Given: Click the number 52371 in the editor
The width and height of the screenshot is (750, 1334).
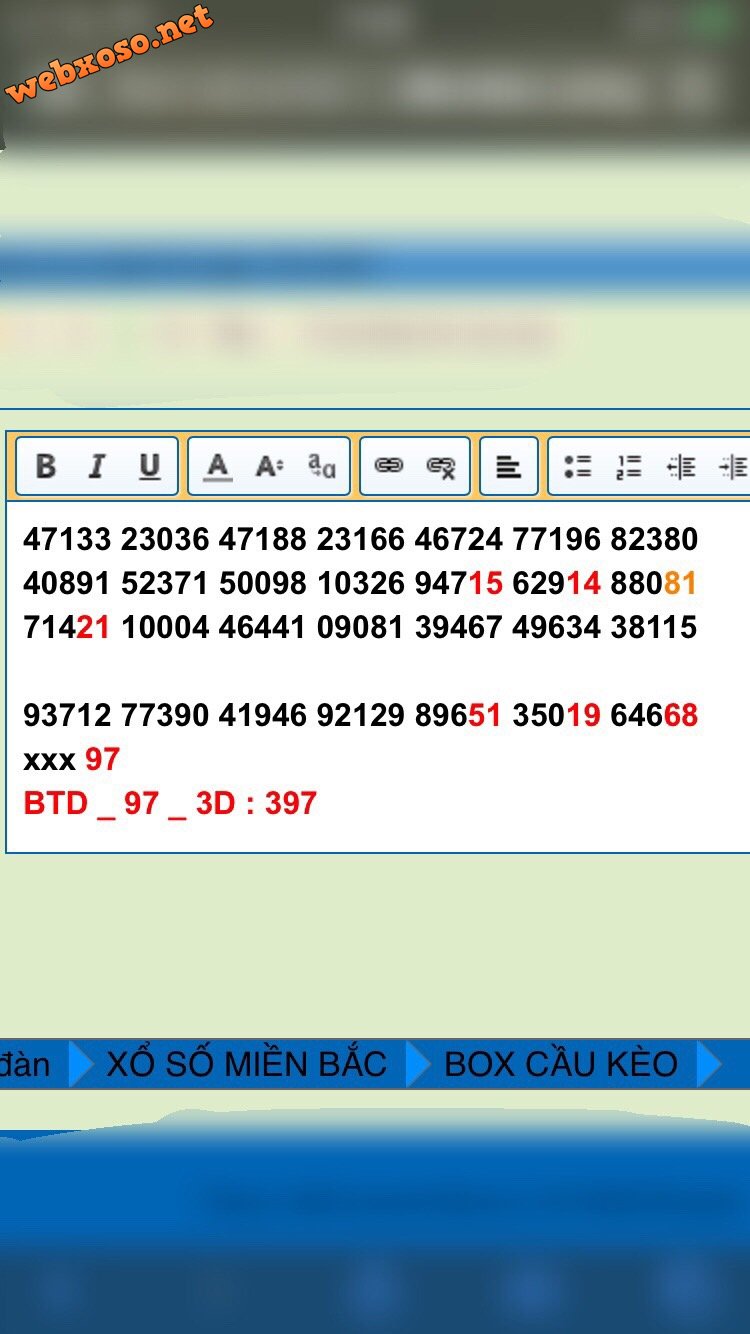Looking at the screenshot, I should click(165, 583).
